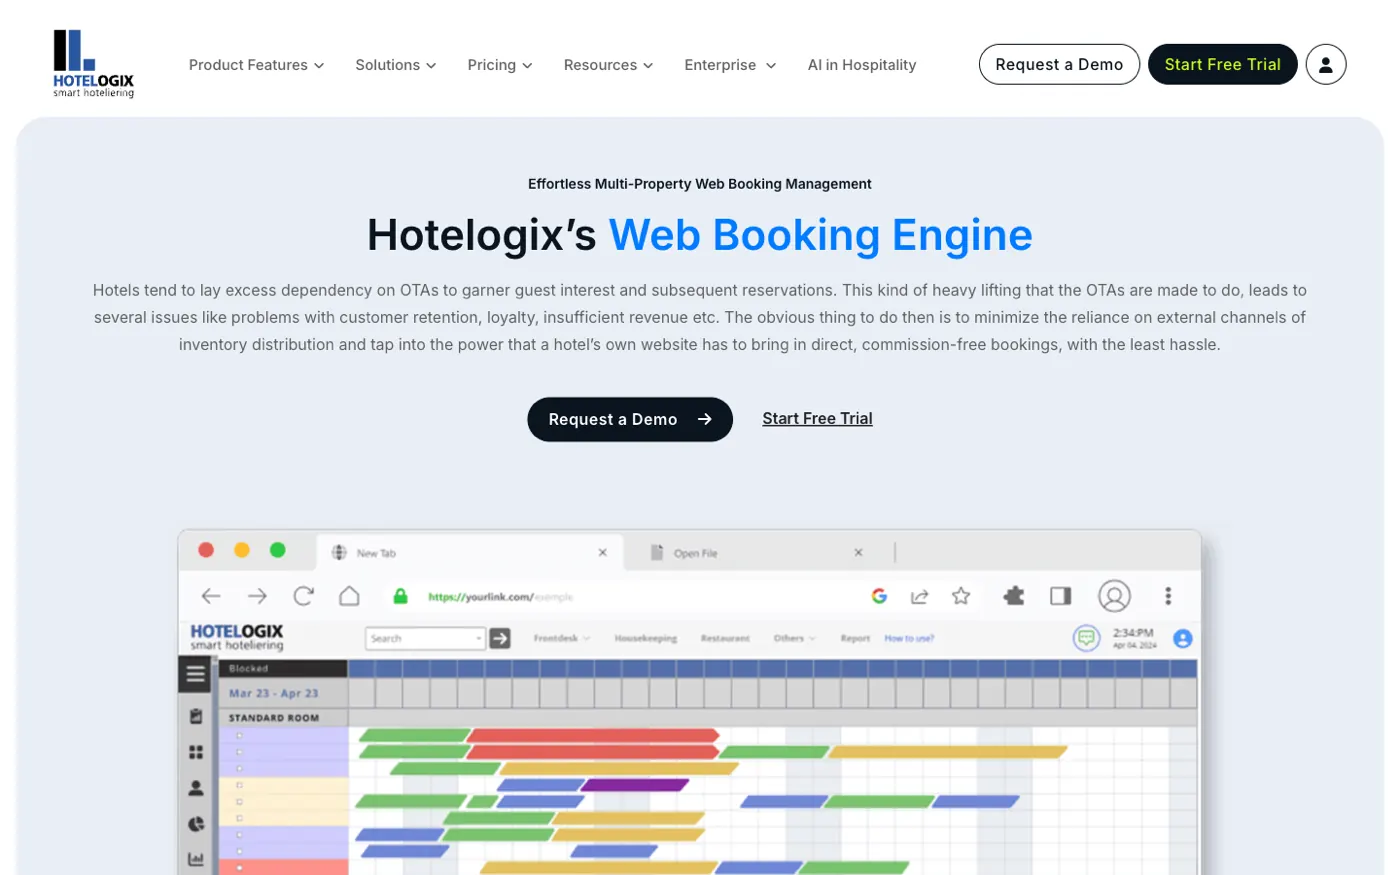Select the Report menu item

[855, 638]
